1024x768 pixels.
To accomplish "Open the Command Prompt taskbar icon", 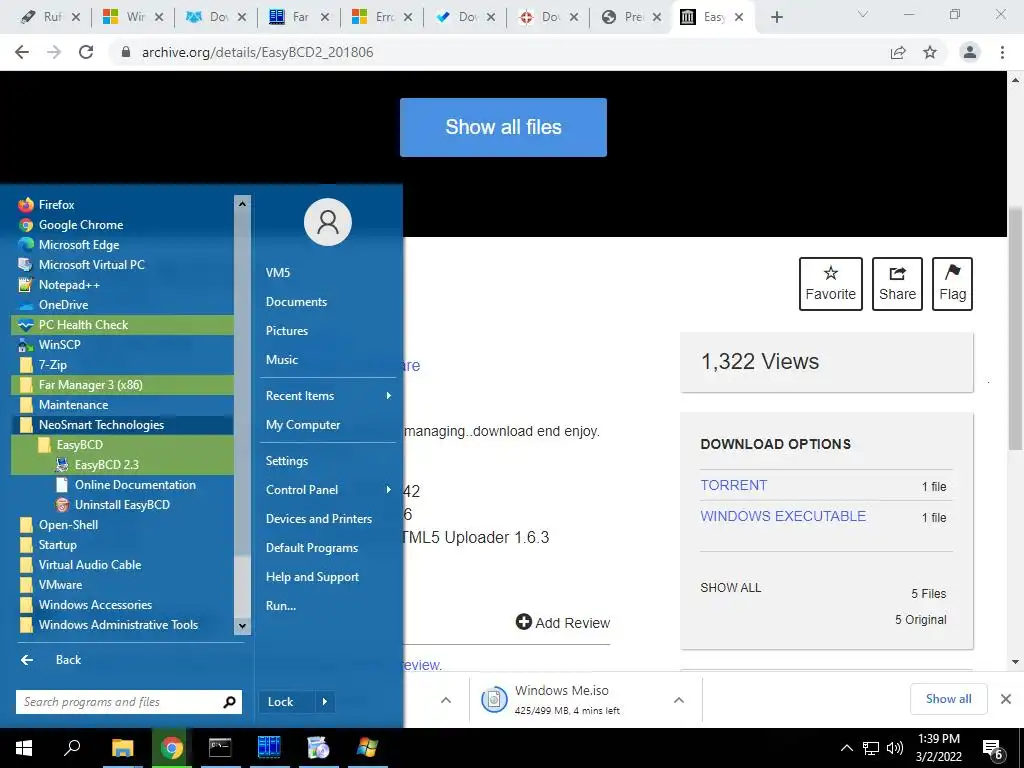I will coord(220,748).
